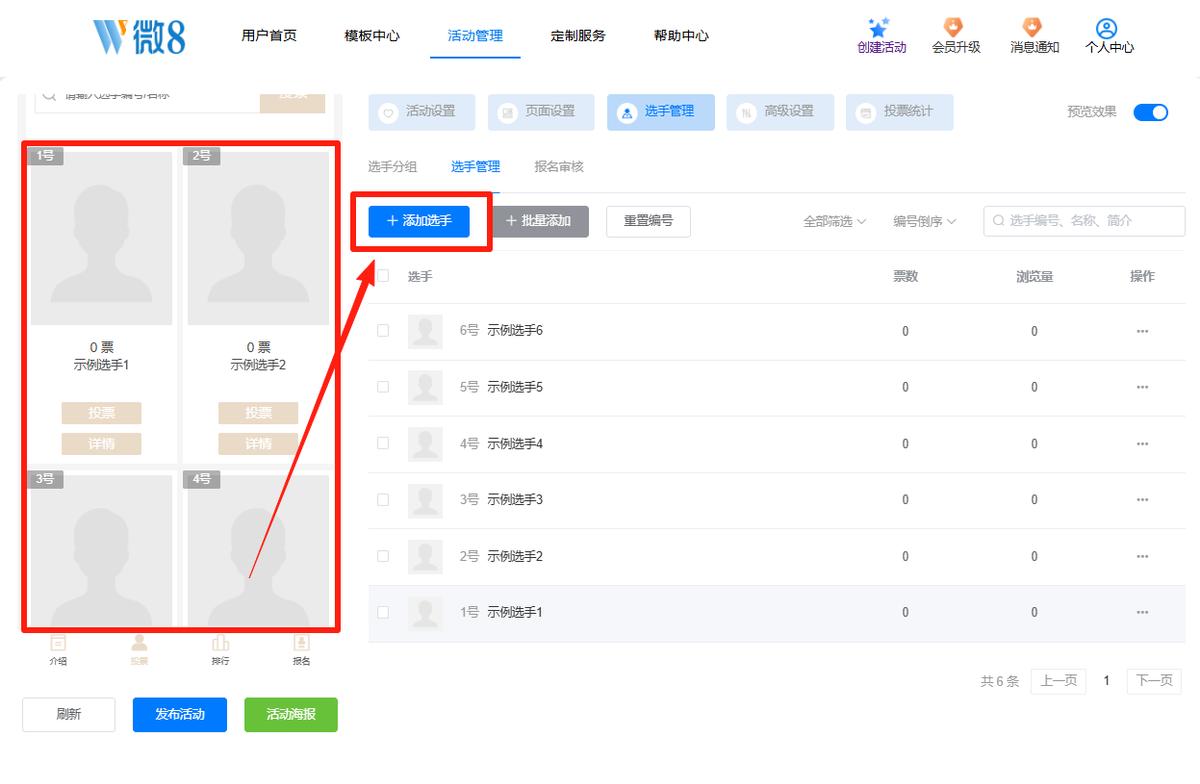Click the 批量添加 button
The height and width of the screenshot is (784, 1200).
click(x=539, y=221)
